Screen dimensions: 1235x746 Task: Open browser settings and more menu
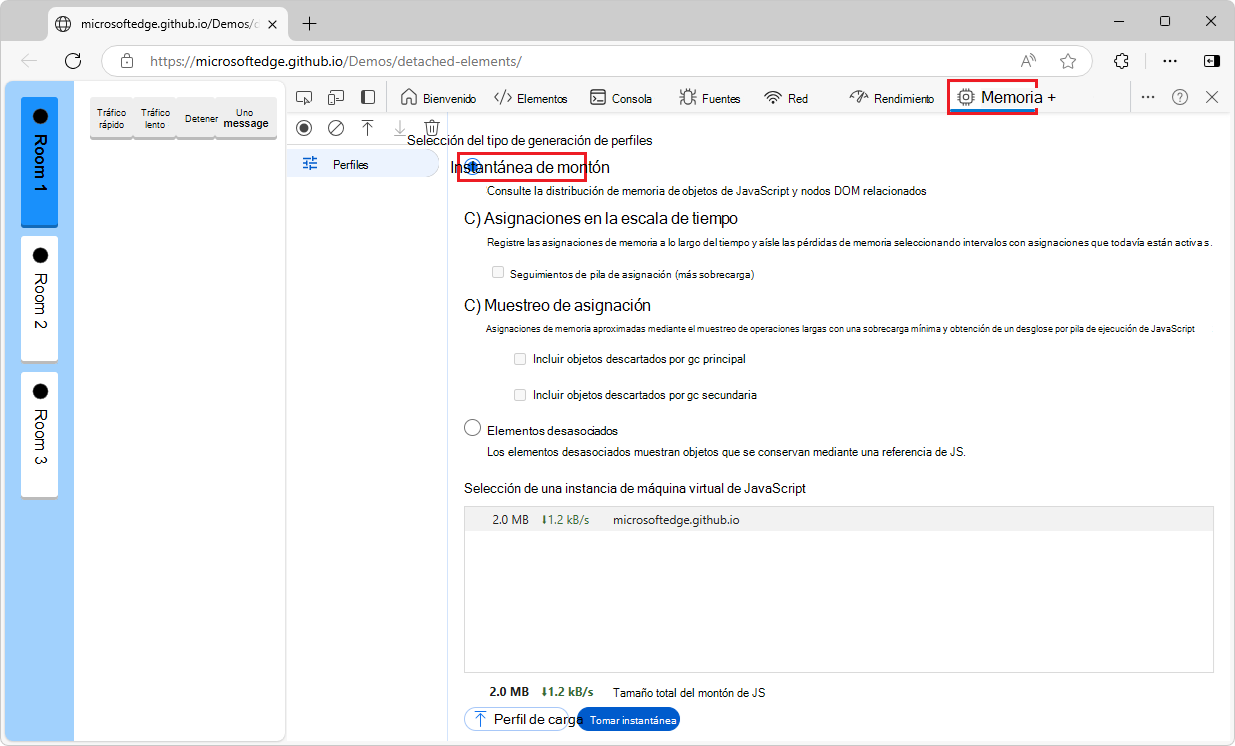[1170, 60]
